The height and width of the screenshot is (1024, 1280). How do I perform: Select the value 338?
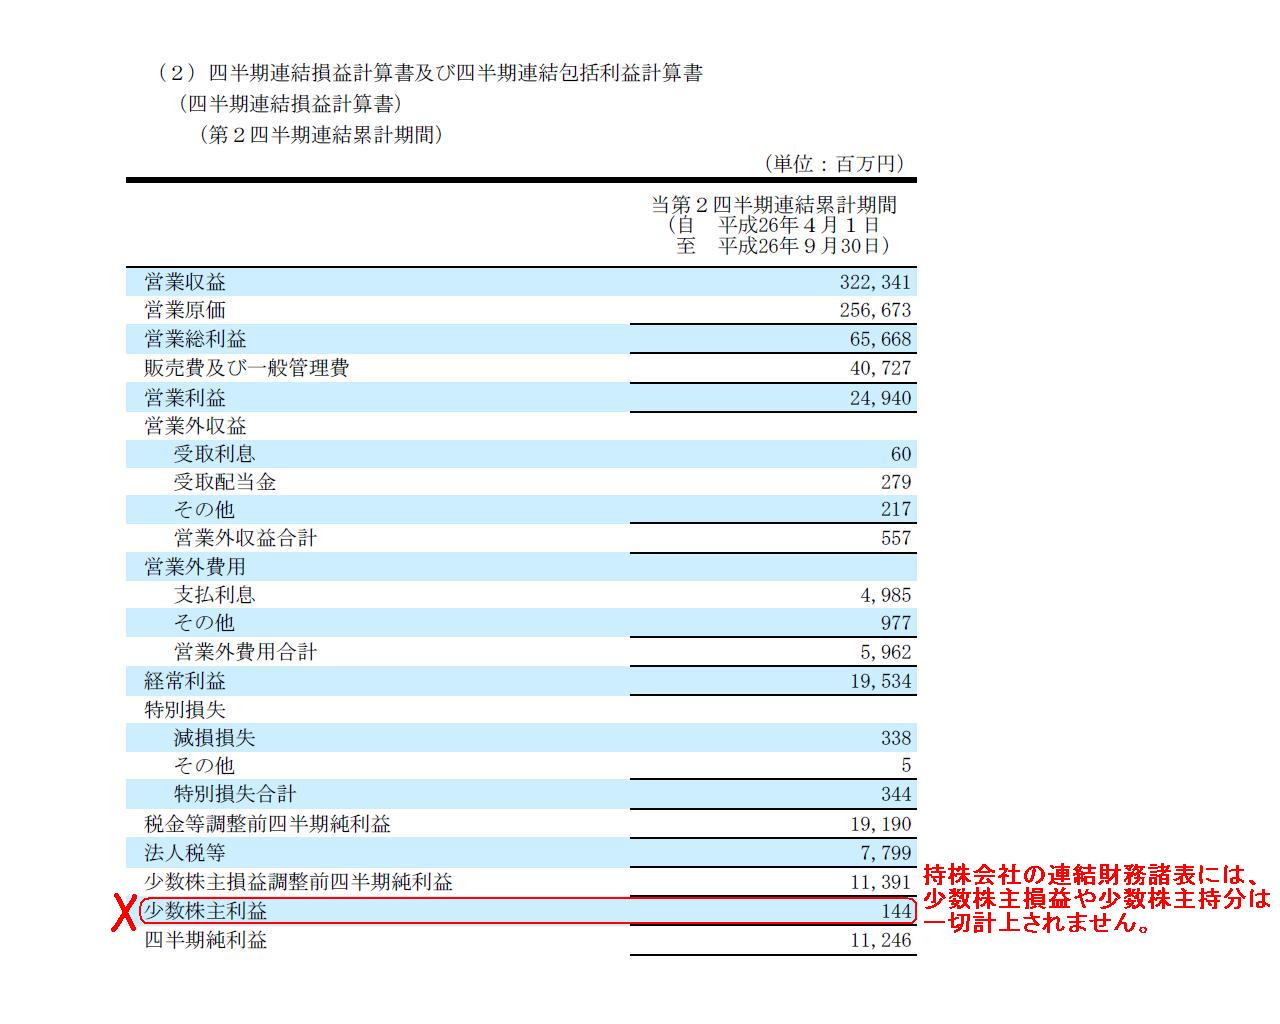point(896,738)
